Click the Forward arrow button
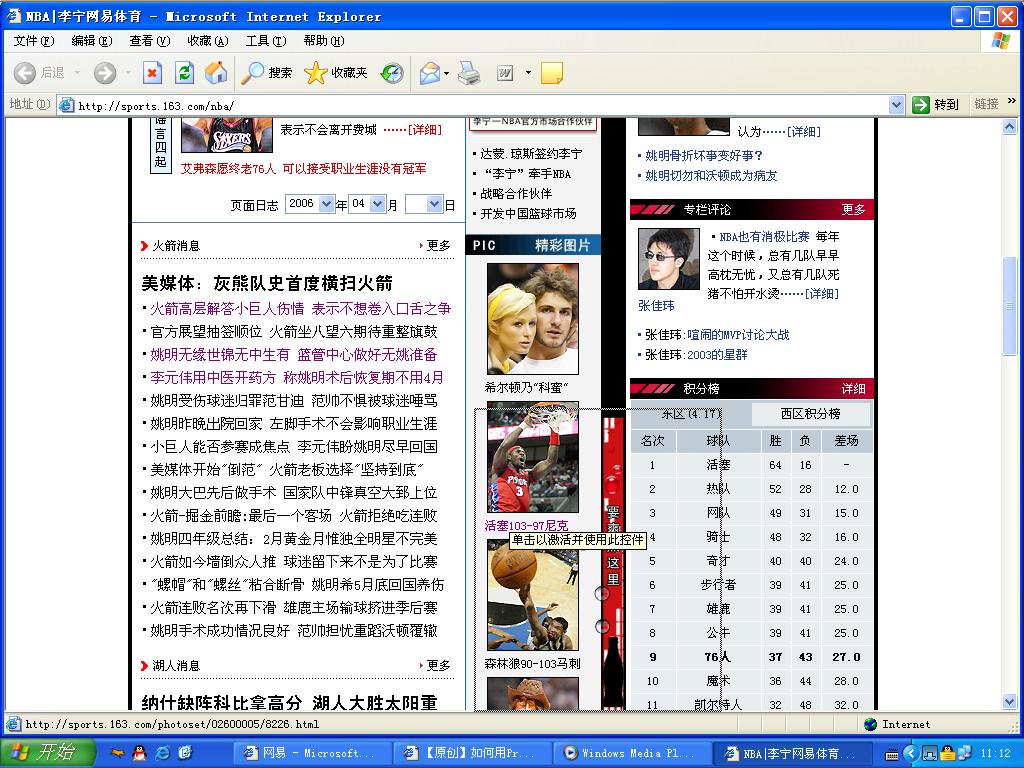Image resolution: width=1024 pixels, height=768 pixels. point(104,72)
